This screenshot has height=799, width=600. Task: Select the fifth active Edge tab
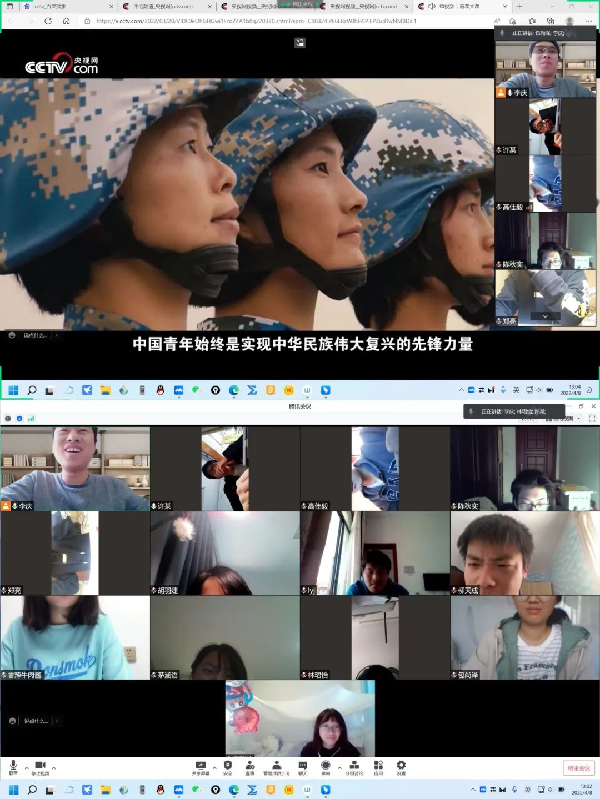click(462, 7)
